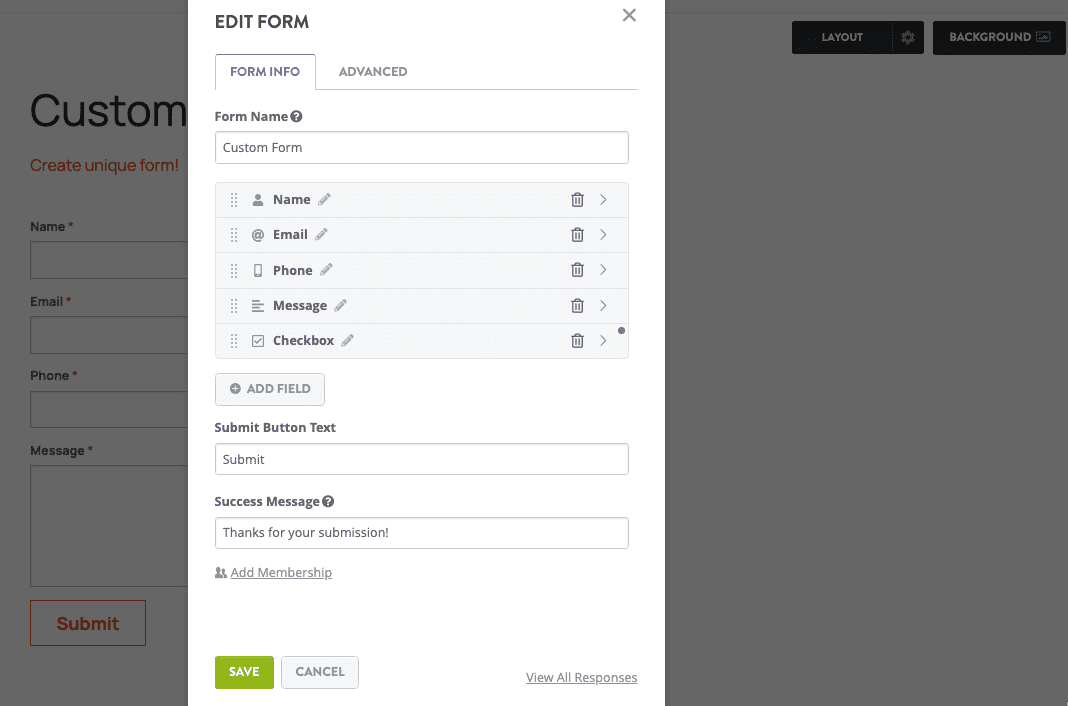Image resolution: width=1068 pixels, height=706 pixels.
Task: Rename Phone field via pencil icon
Action: 326,270
